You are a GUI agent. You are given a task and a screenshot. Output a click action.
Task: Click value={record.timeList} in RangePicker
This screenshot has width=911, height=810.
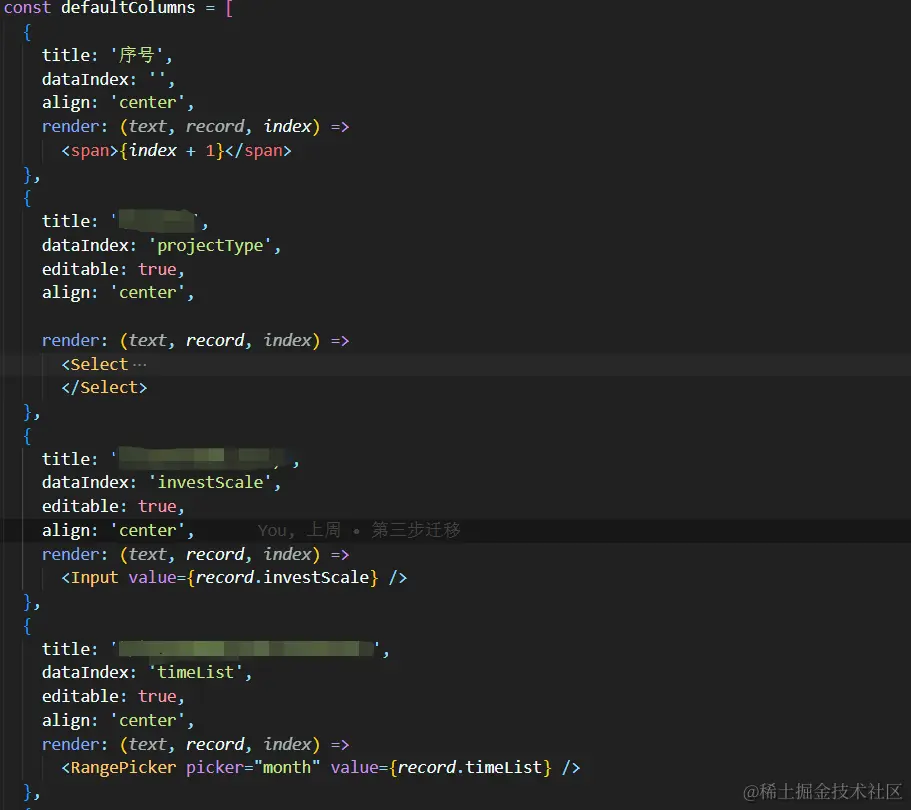[x=441, y=768]
